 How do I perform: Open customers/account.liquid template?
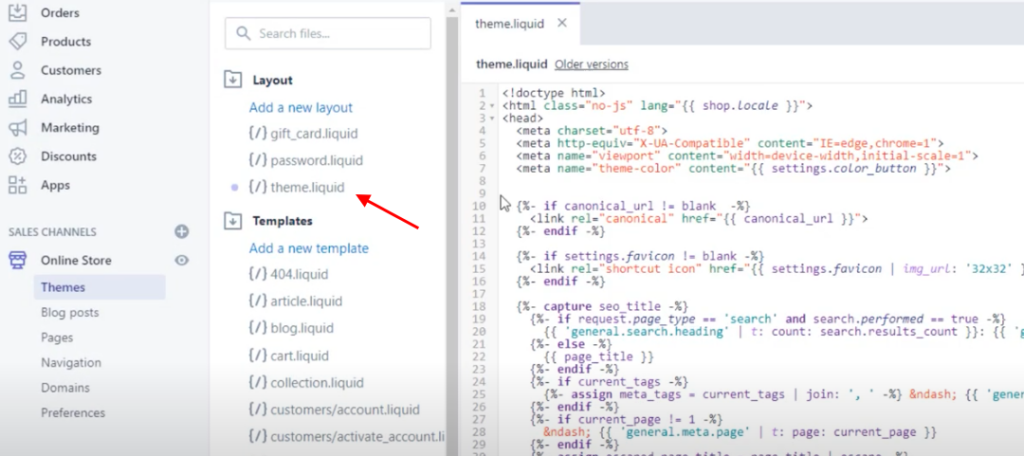coord(345,410)
